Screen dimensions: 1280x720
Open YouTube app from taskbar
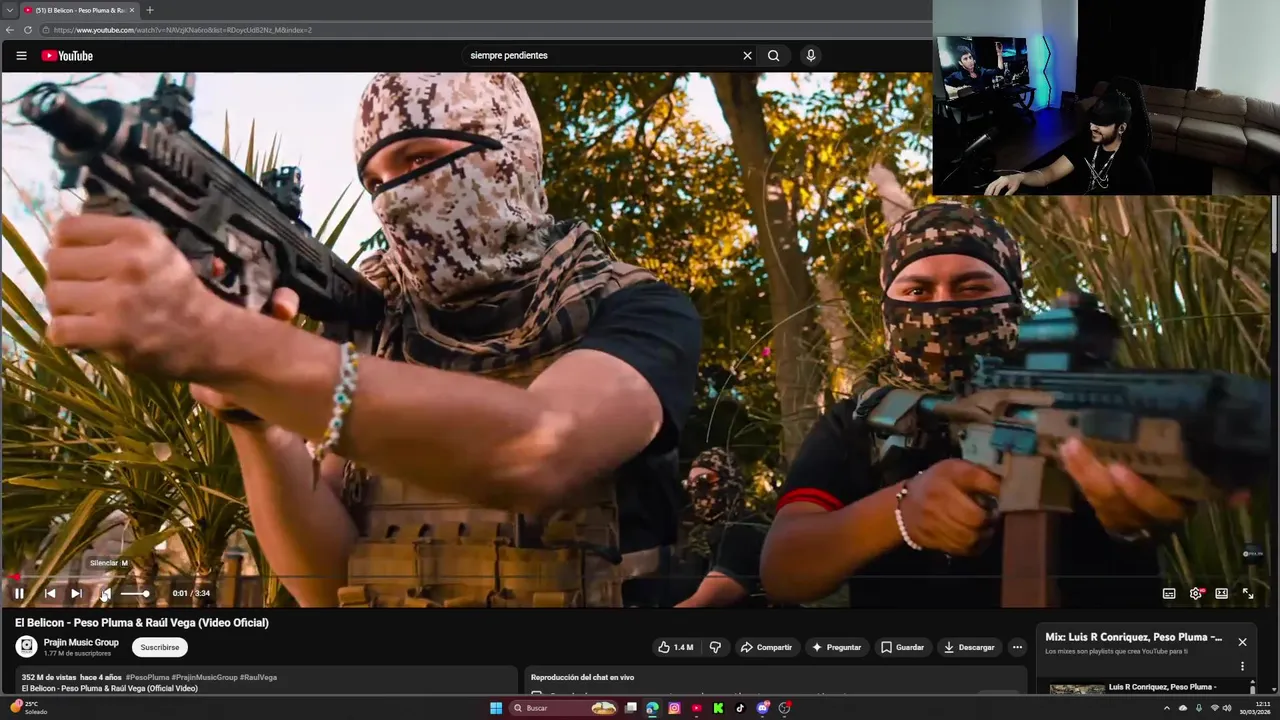[696, 708]
